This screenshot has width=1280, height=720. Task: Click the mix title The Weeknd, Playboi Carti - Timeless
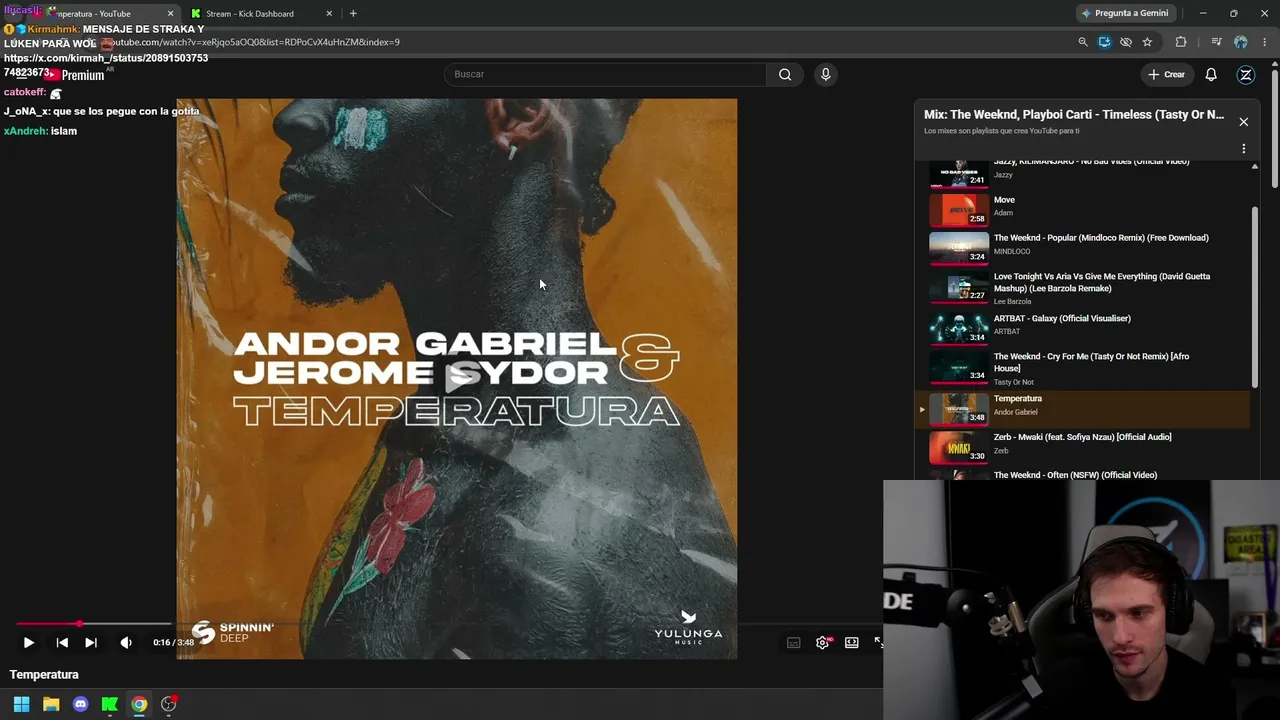click(x=1074, y=115)
